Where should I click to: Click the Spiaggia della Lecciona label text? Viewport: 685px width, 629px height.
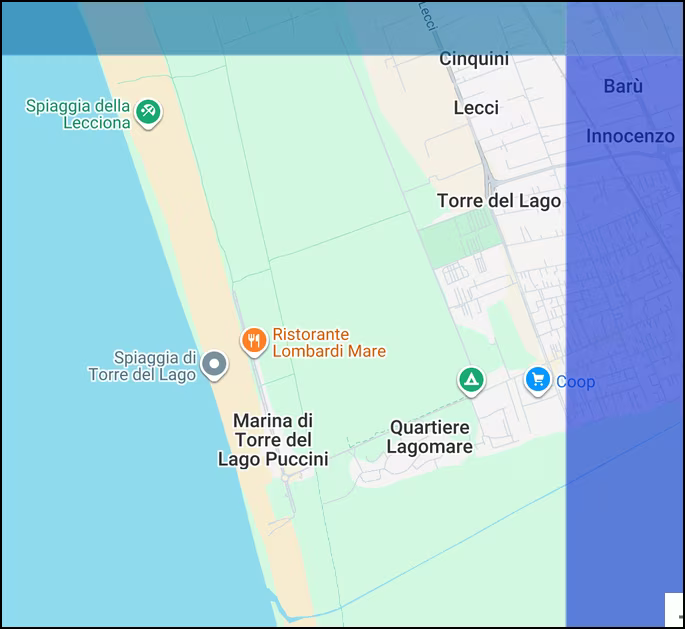click(78, 114)
